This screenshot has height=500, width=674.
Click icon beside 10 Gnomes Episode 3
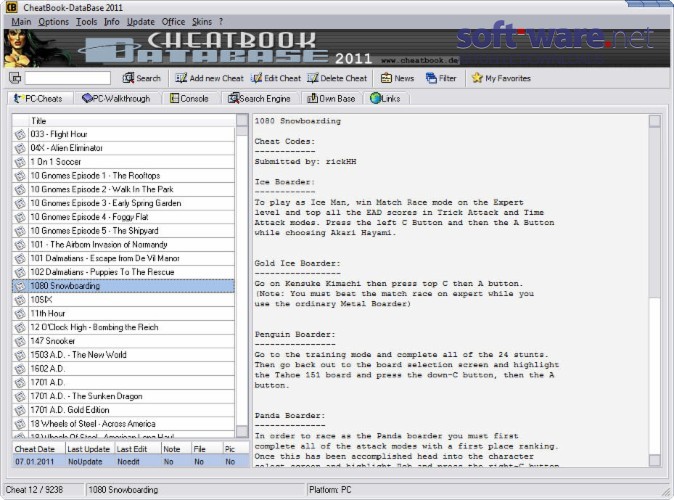(20, 203)
